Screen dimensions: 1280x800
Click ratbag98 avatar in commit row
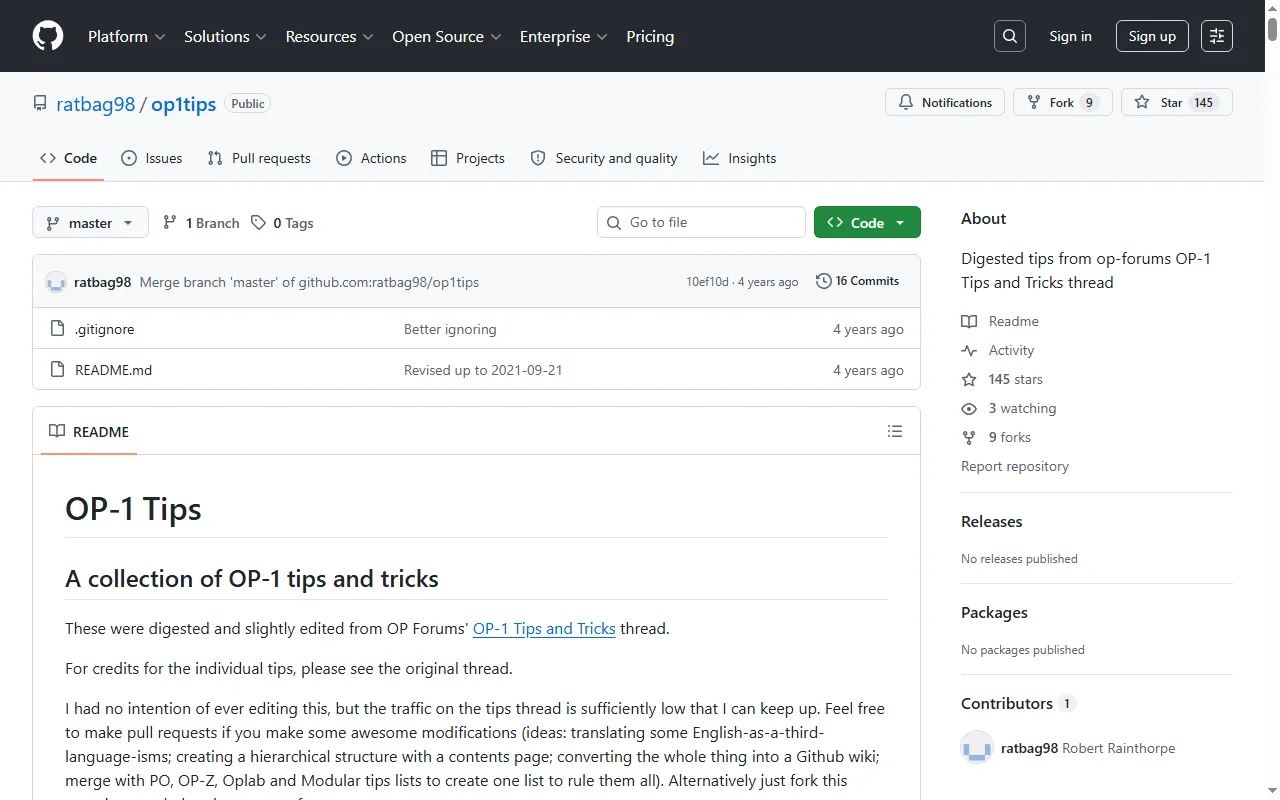tap(56, 282)
